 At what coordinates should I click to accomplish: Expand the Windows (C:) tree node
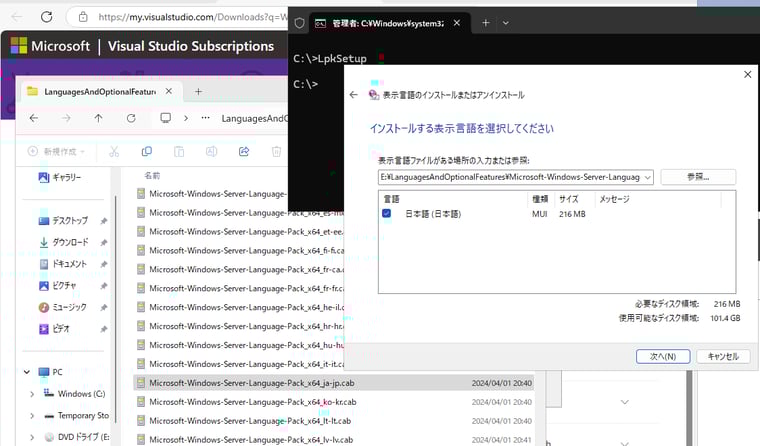tap(32, 394)
